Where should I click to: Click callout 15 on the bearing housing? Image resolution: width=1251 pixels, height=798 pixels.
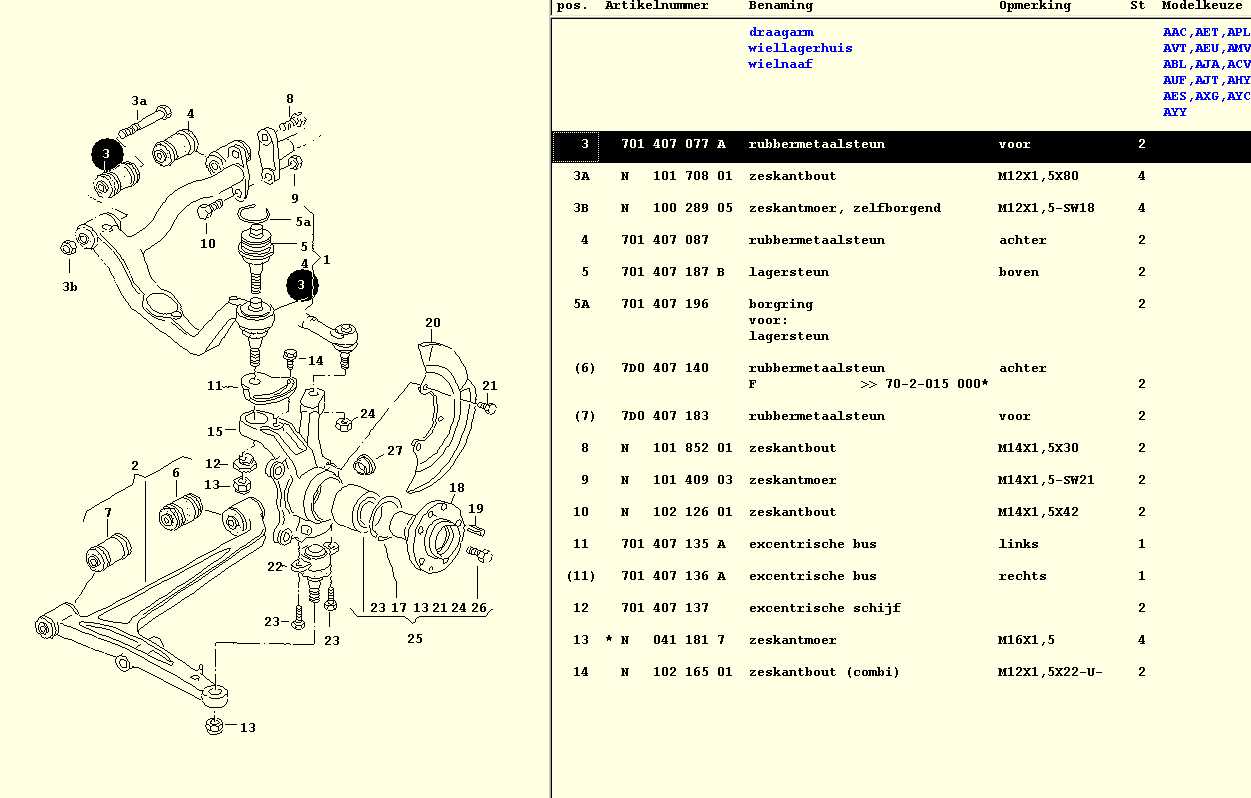[215, 432]
